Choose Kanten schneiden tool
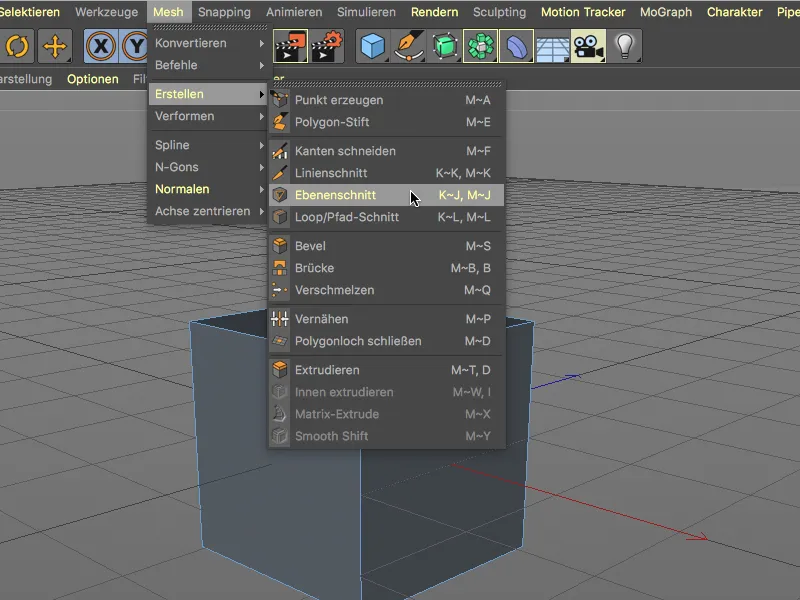800x600 pixels. [x=386, y=151]
